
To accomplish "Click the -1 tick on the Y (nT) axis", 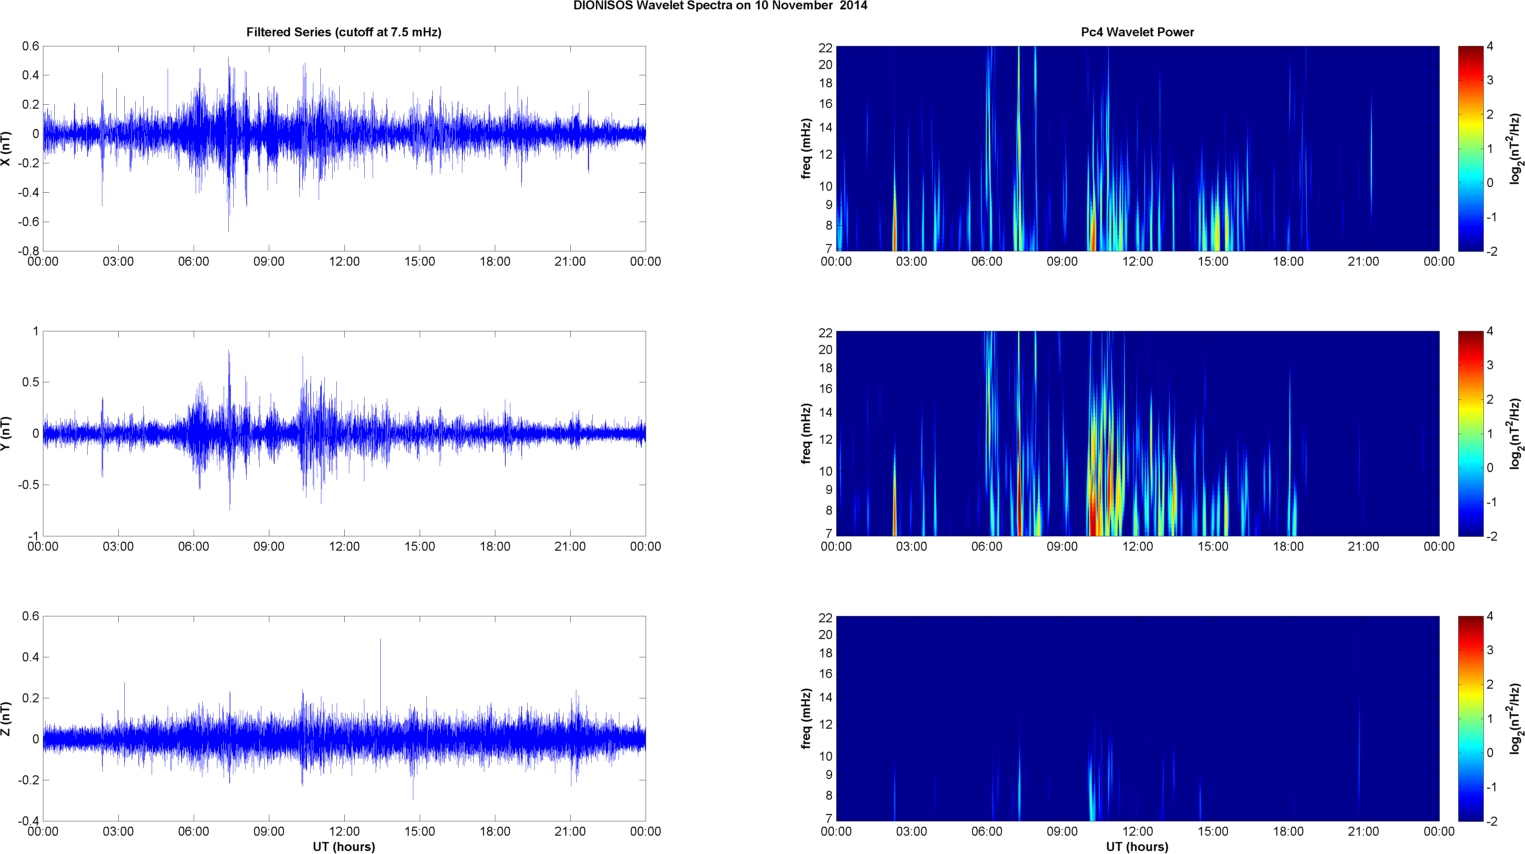I will tap(34, 536).
